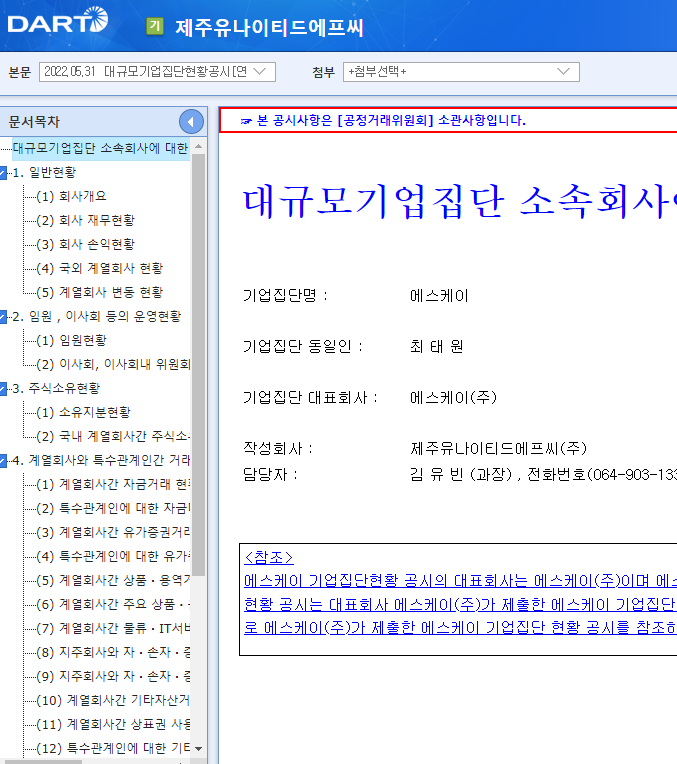Viewport: 677px width, 764px height.
Task: Open the 첨부 attachment selection dropdown
Action: (x=461, y=72)
